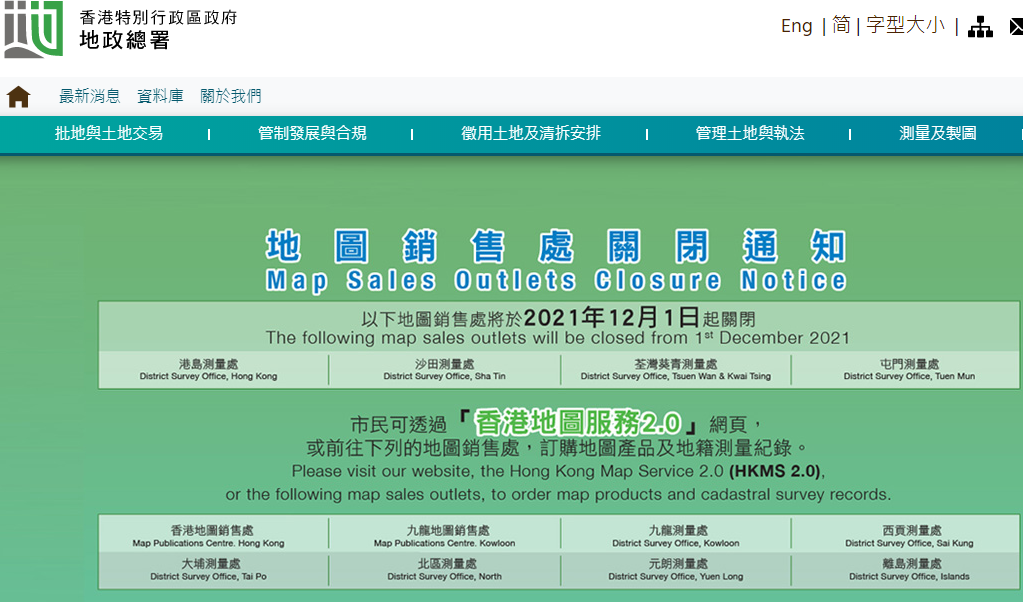Open the 最新消息 menu item

pyautogui.click(x=89, y=96)
